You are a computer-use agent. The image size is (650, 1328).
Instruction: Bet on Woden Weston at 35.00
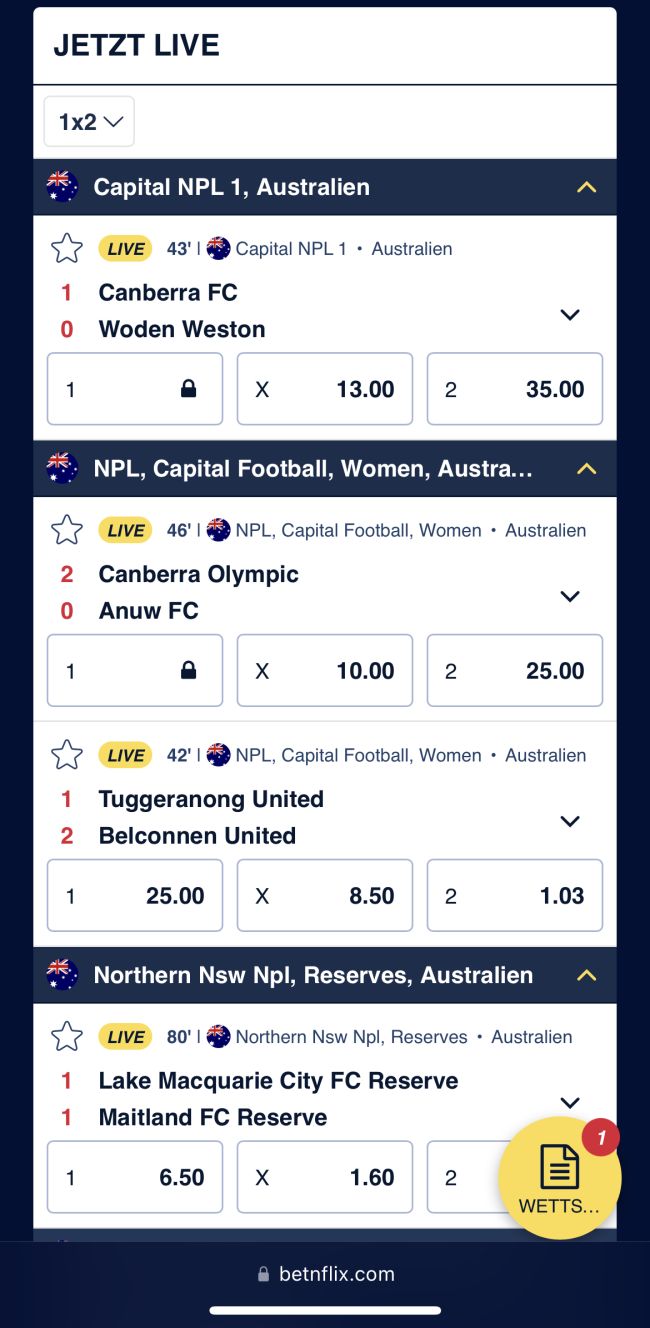coord(515,389)
